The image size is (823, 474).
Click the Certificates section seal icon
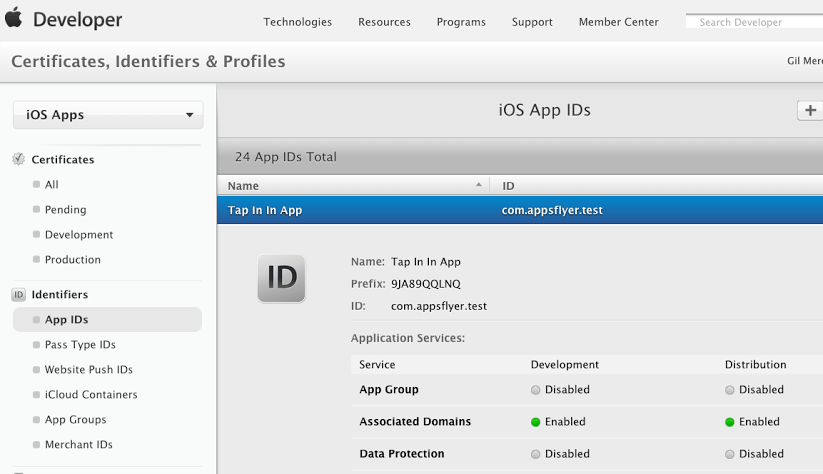click(18, 159)
